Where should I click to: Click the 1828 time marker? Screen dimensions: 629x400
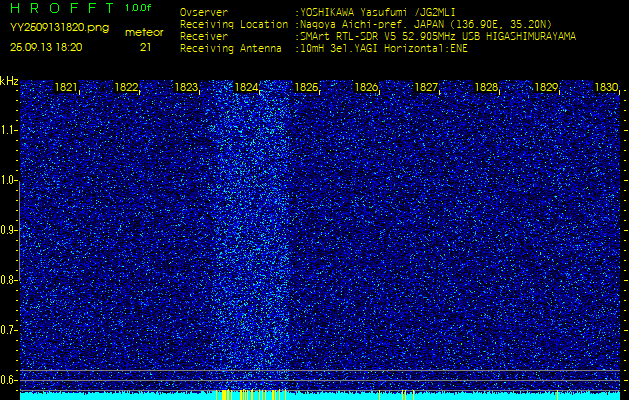[486, 87]
